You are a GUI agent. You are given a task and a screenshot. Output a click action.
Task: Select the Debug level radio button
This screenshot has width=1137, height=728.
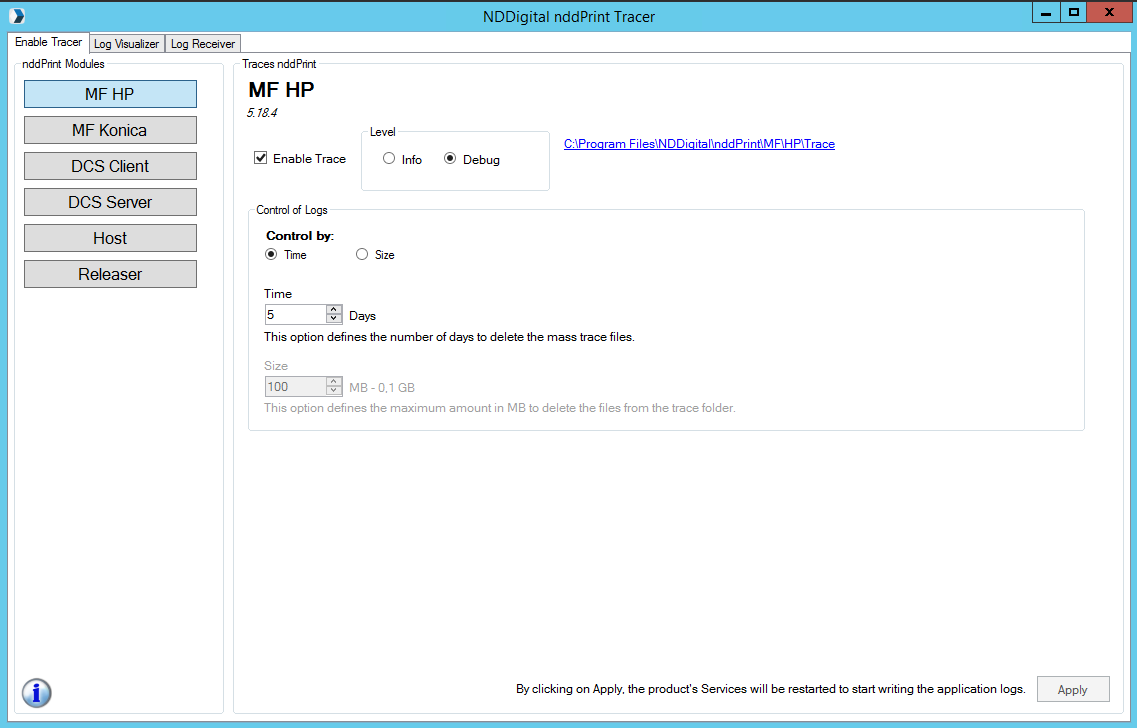point(450,159)
